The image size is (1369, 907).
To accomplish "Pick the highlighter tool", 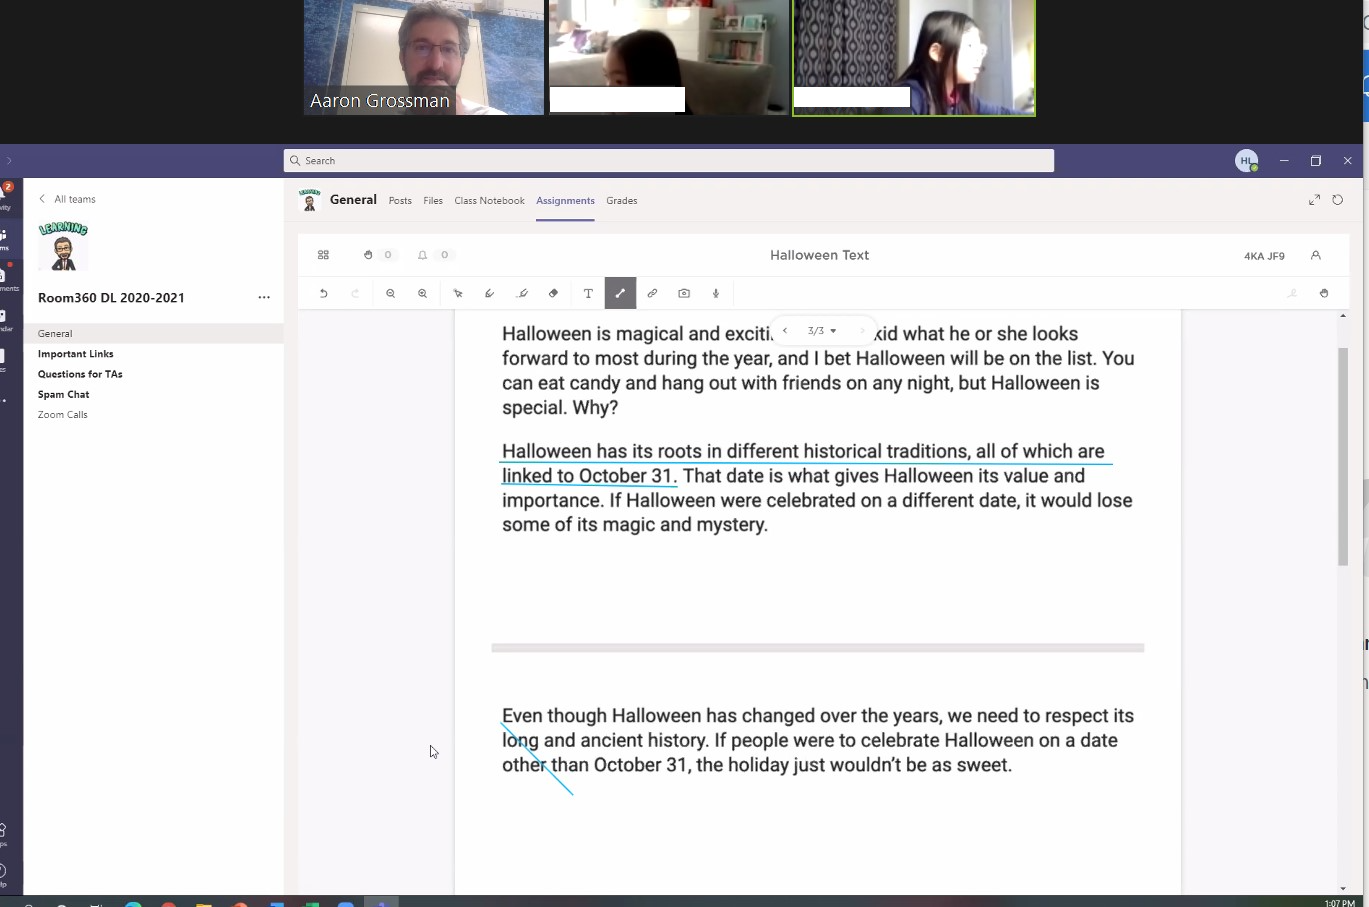I will coord(522,293).
